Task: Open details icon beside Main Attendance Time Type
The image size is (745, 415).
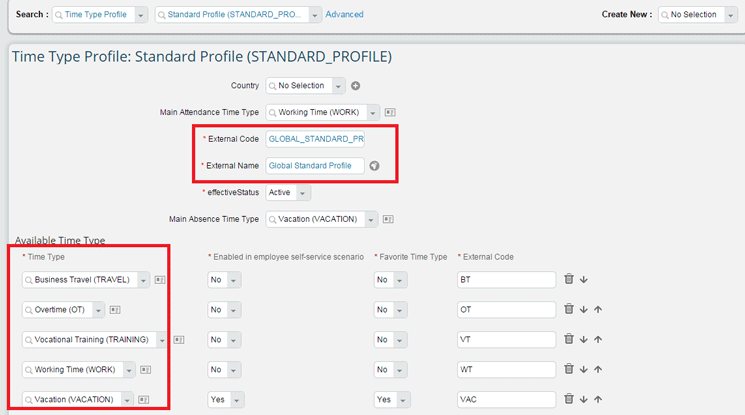Action: click(389, 113)
